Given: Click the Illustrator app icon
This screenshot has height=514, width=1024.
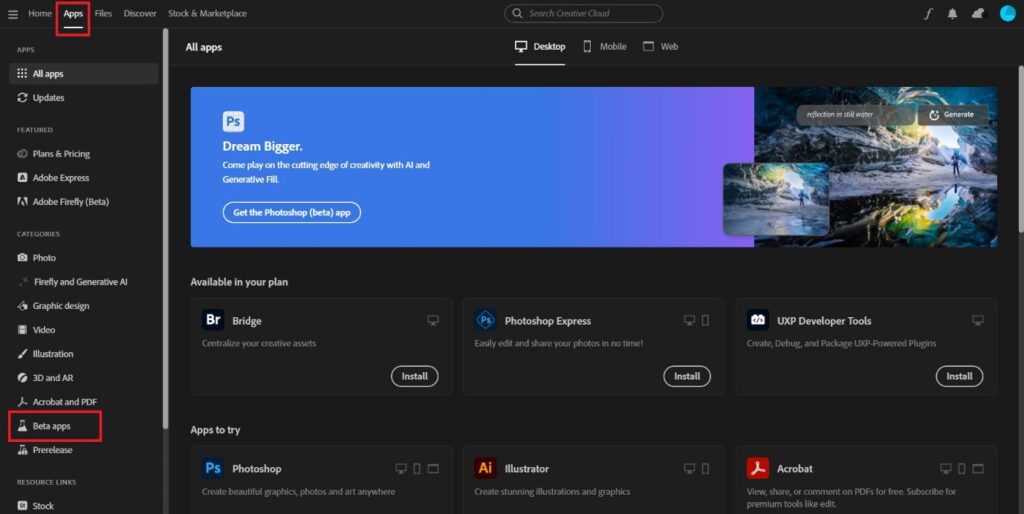Looking at the screenshot, I should pos(486,468).
